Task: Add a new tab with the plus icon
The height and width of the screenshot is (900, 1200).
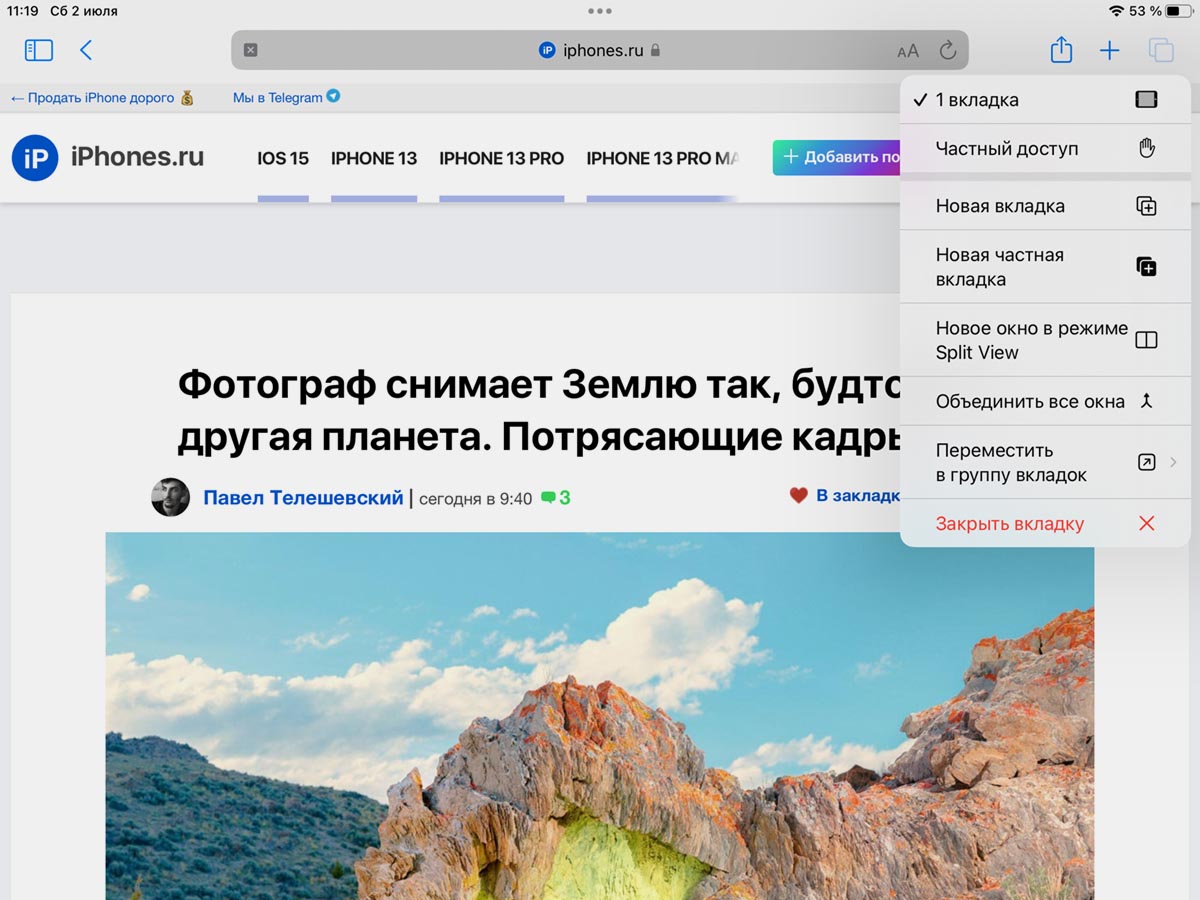Action: [1110, 50]
